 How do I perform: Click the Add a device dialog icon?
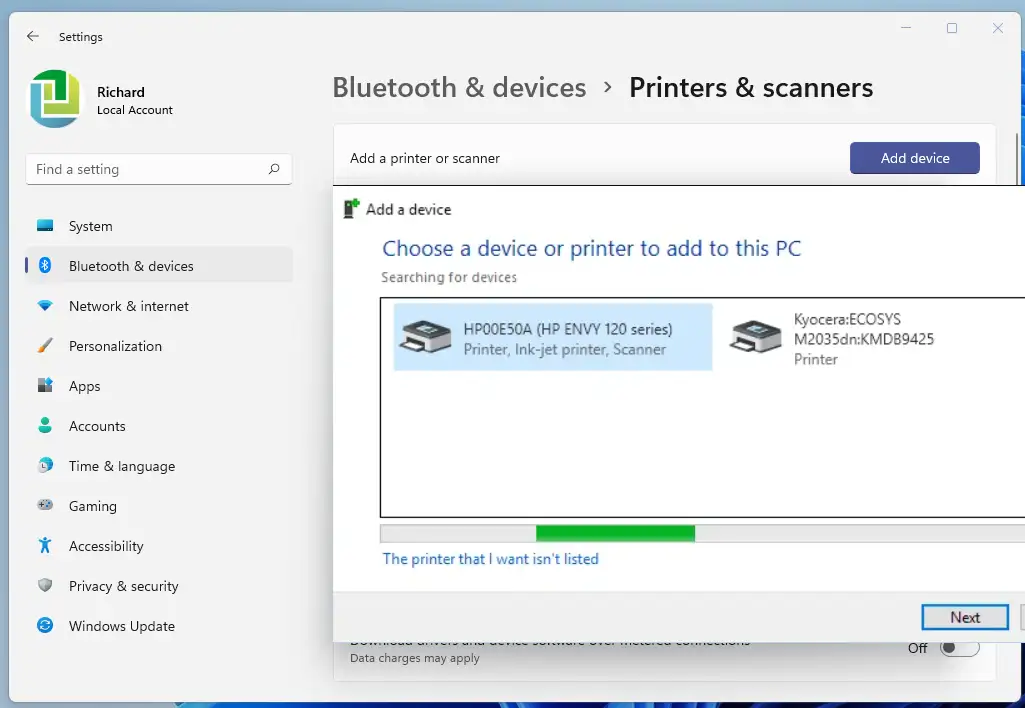pyautogui.click(x=352, y=209)
